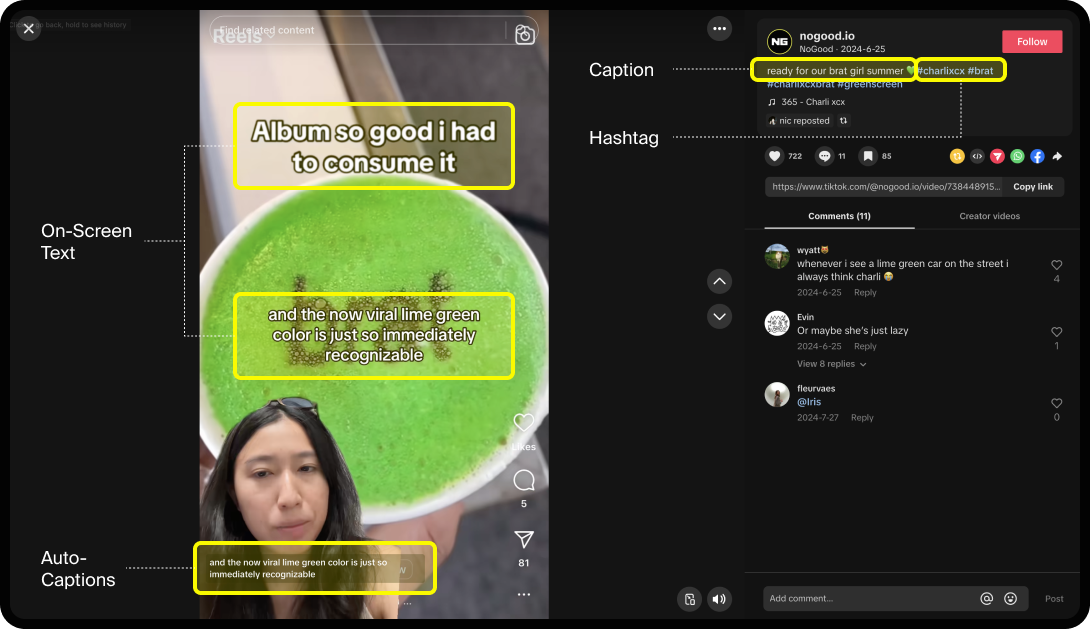Toggle the video sound speaker icon
This screenshot has height=629, width=1090.
click(x=719, y=599)
